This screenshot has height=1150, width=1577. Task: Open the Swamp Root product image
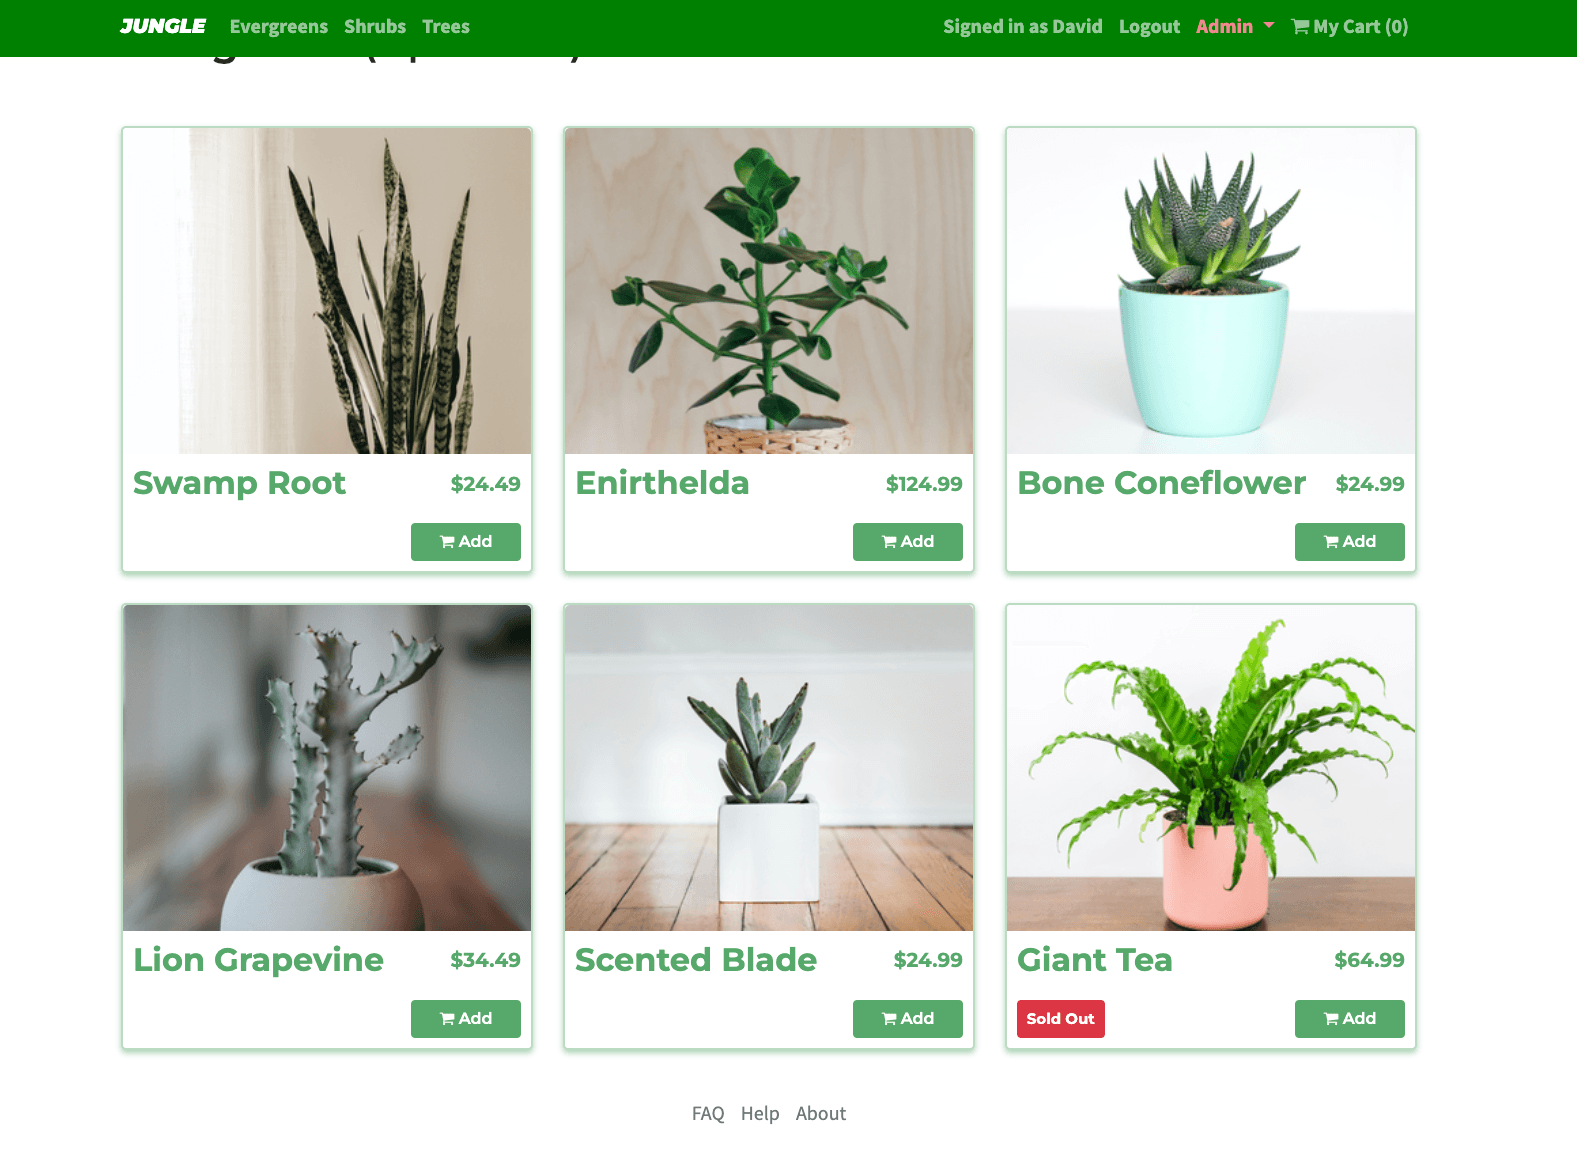[327, 291]
